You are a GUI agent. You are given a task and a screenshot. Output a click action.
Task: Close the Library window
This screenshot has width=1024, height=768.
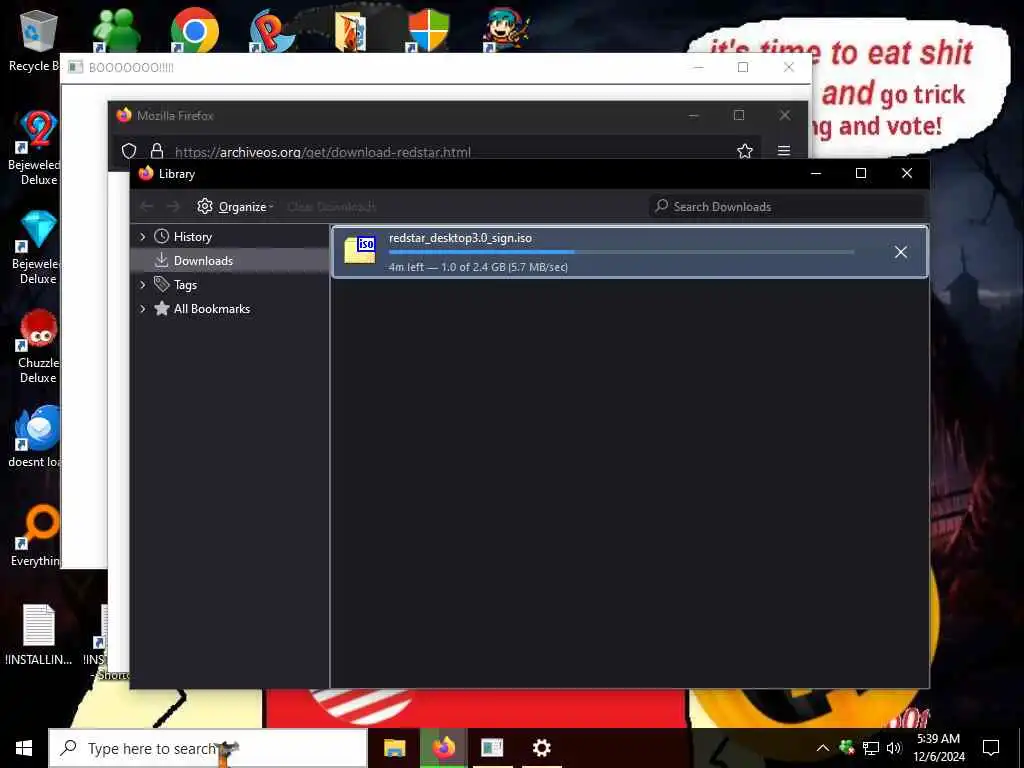(906, 173)
